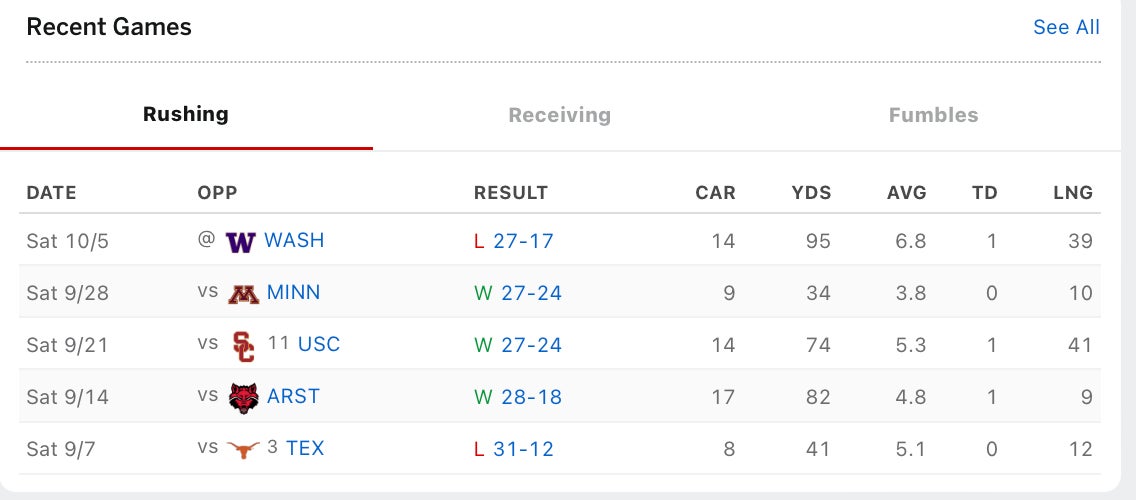
Task: Open the USC team link
Action: (x=319, y=345)
